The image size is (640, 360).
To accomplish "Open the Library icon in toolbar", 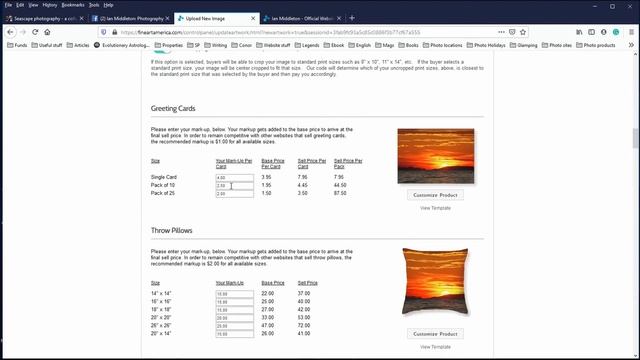I will (x=579, y=32).
